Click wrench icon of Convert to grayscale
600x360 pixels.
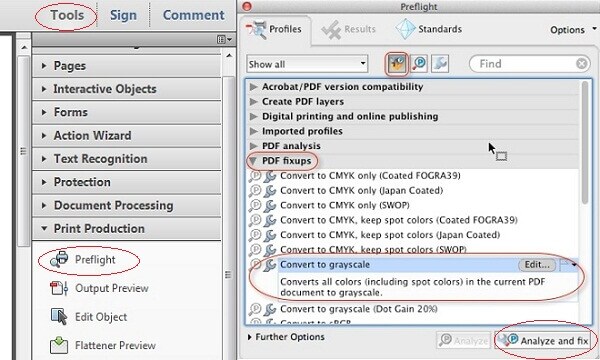pos(270,265)
